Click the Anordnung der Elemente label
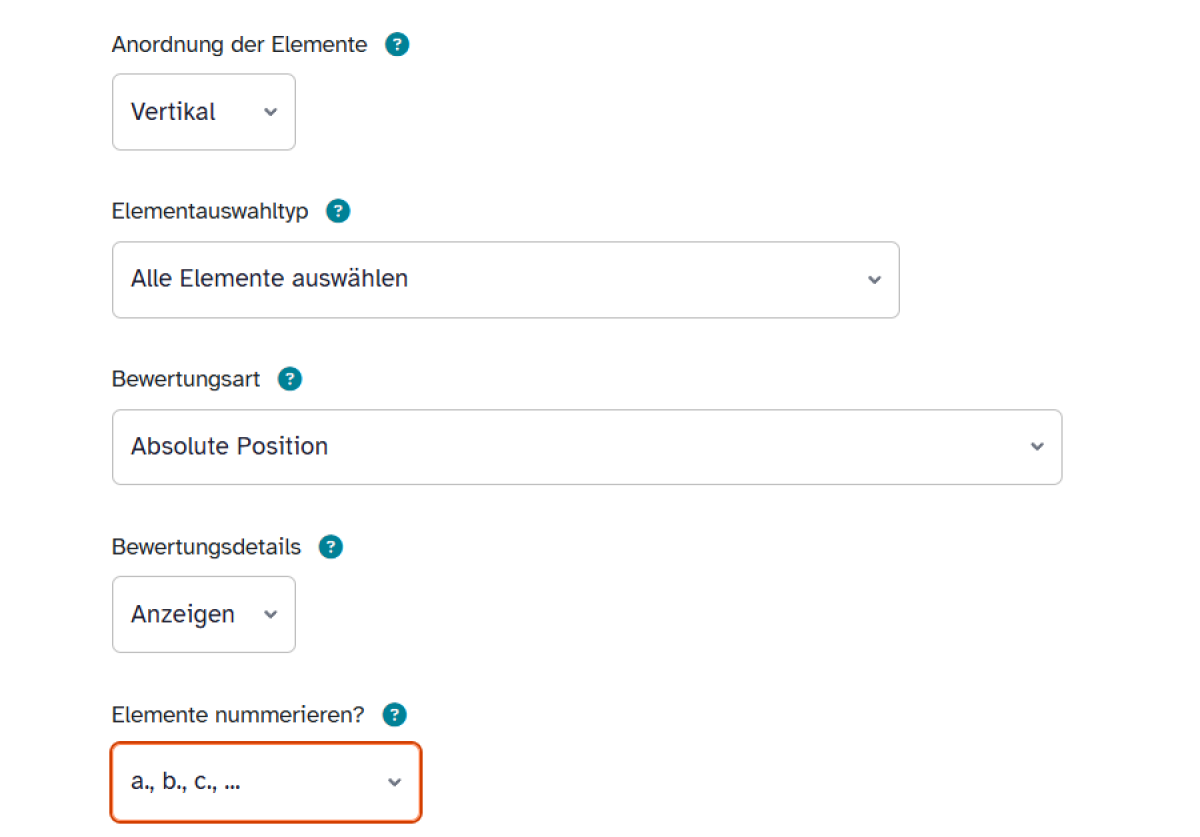Screen dimensions: 1200x837 pos(239,45)
